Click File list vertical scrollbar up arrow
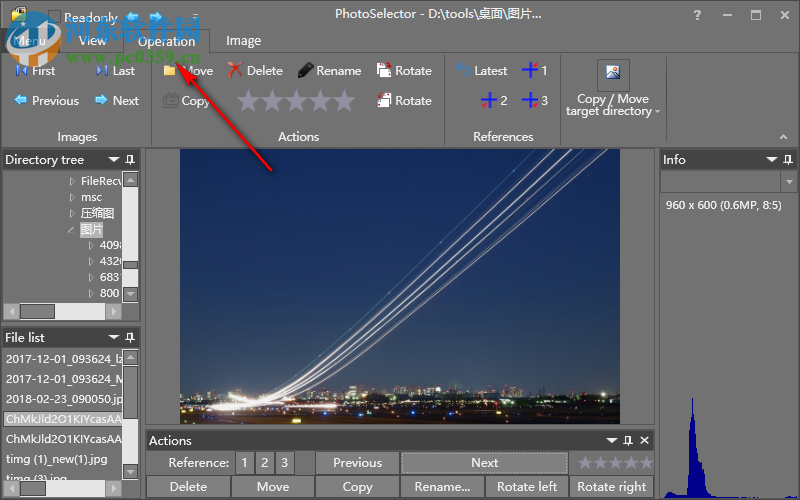 tap(131, 357)
